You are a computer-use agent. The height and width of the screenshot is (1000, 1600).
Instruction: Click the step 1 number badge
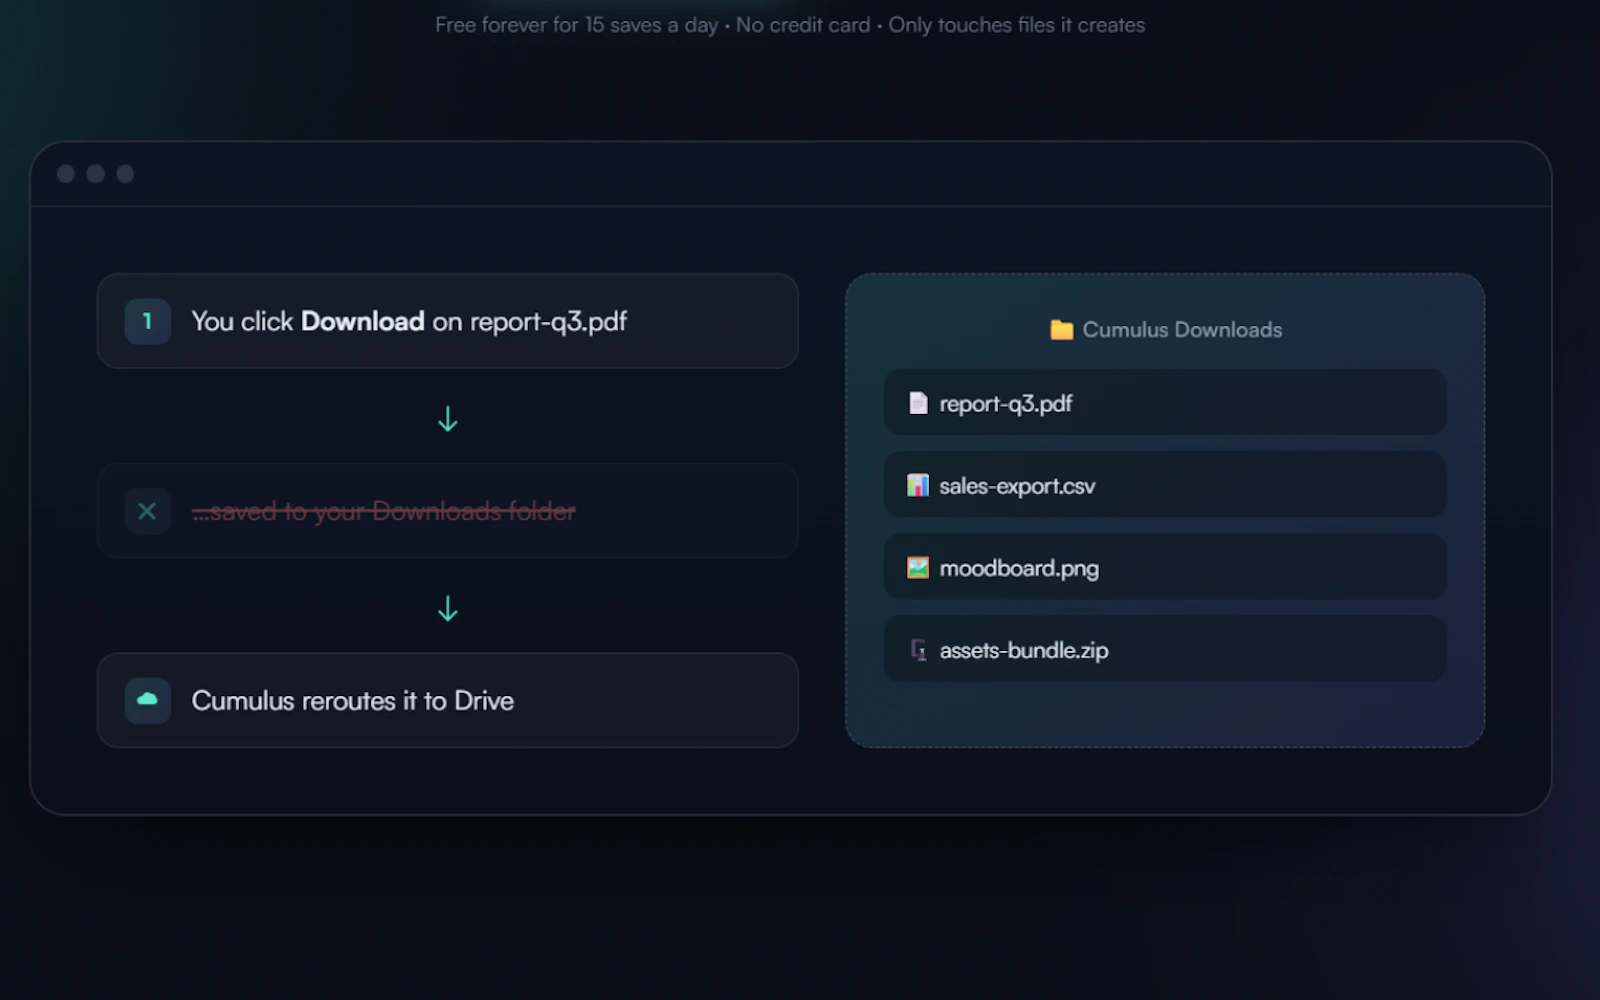point(147,321)
